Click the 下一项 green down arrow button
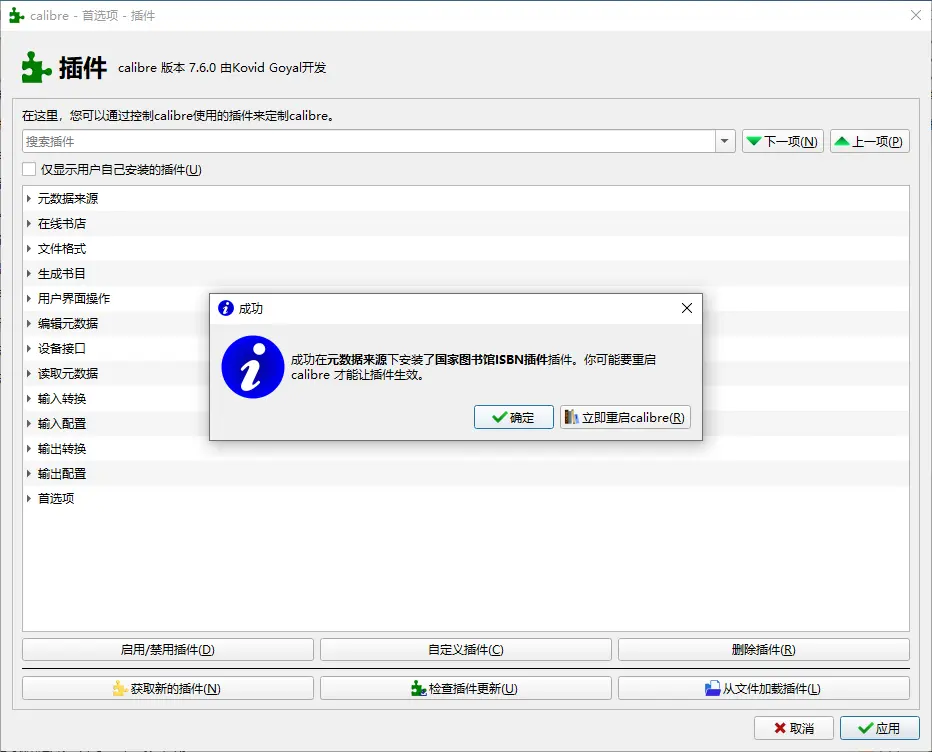 [x=782, y=142]
